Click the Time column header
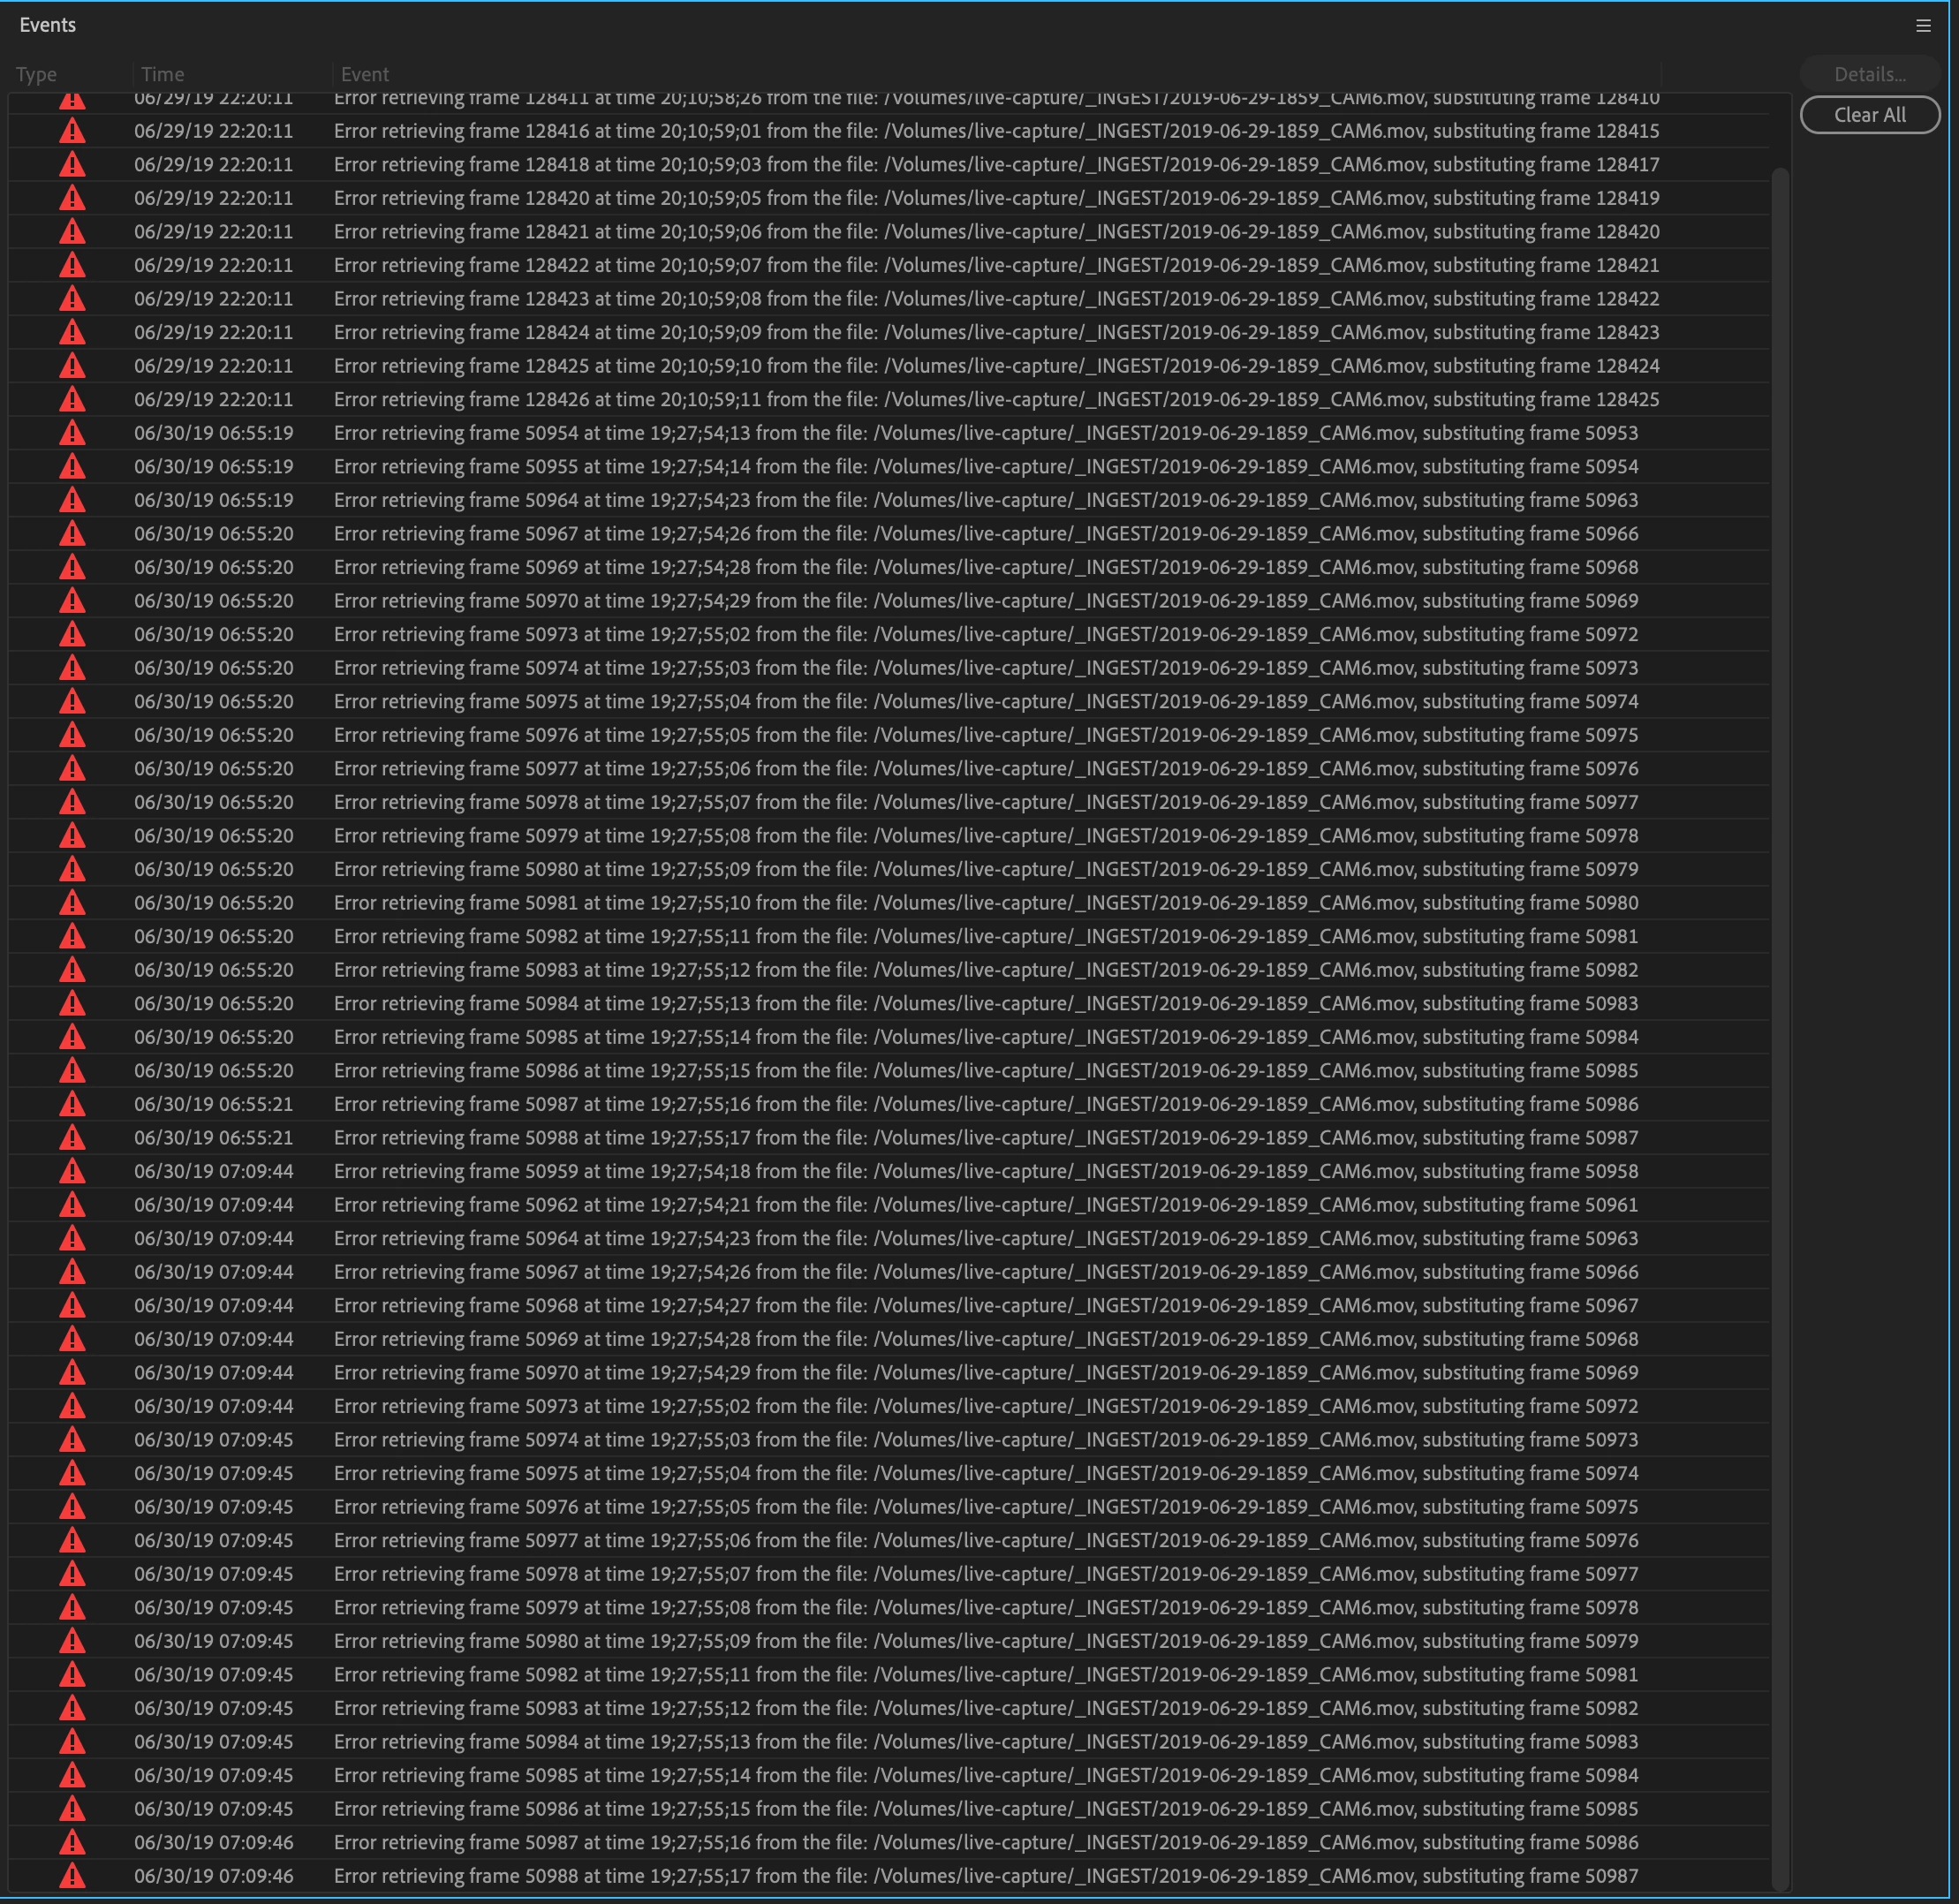The width and height of the screenshot is (1959, 1904). (163, 74)
